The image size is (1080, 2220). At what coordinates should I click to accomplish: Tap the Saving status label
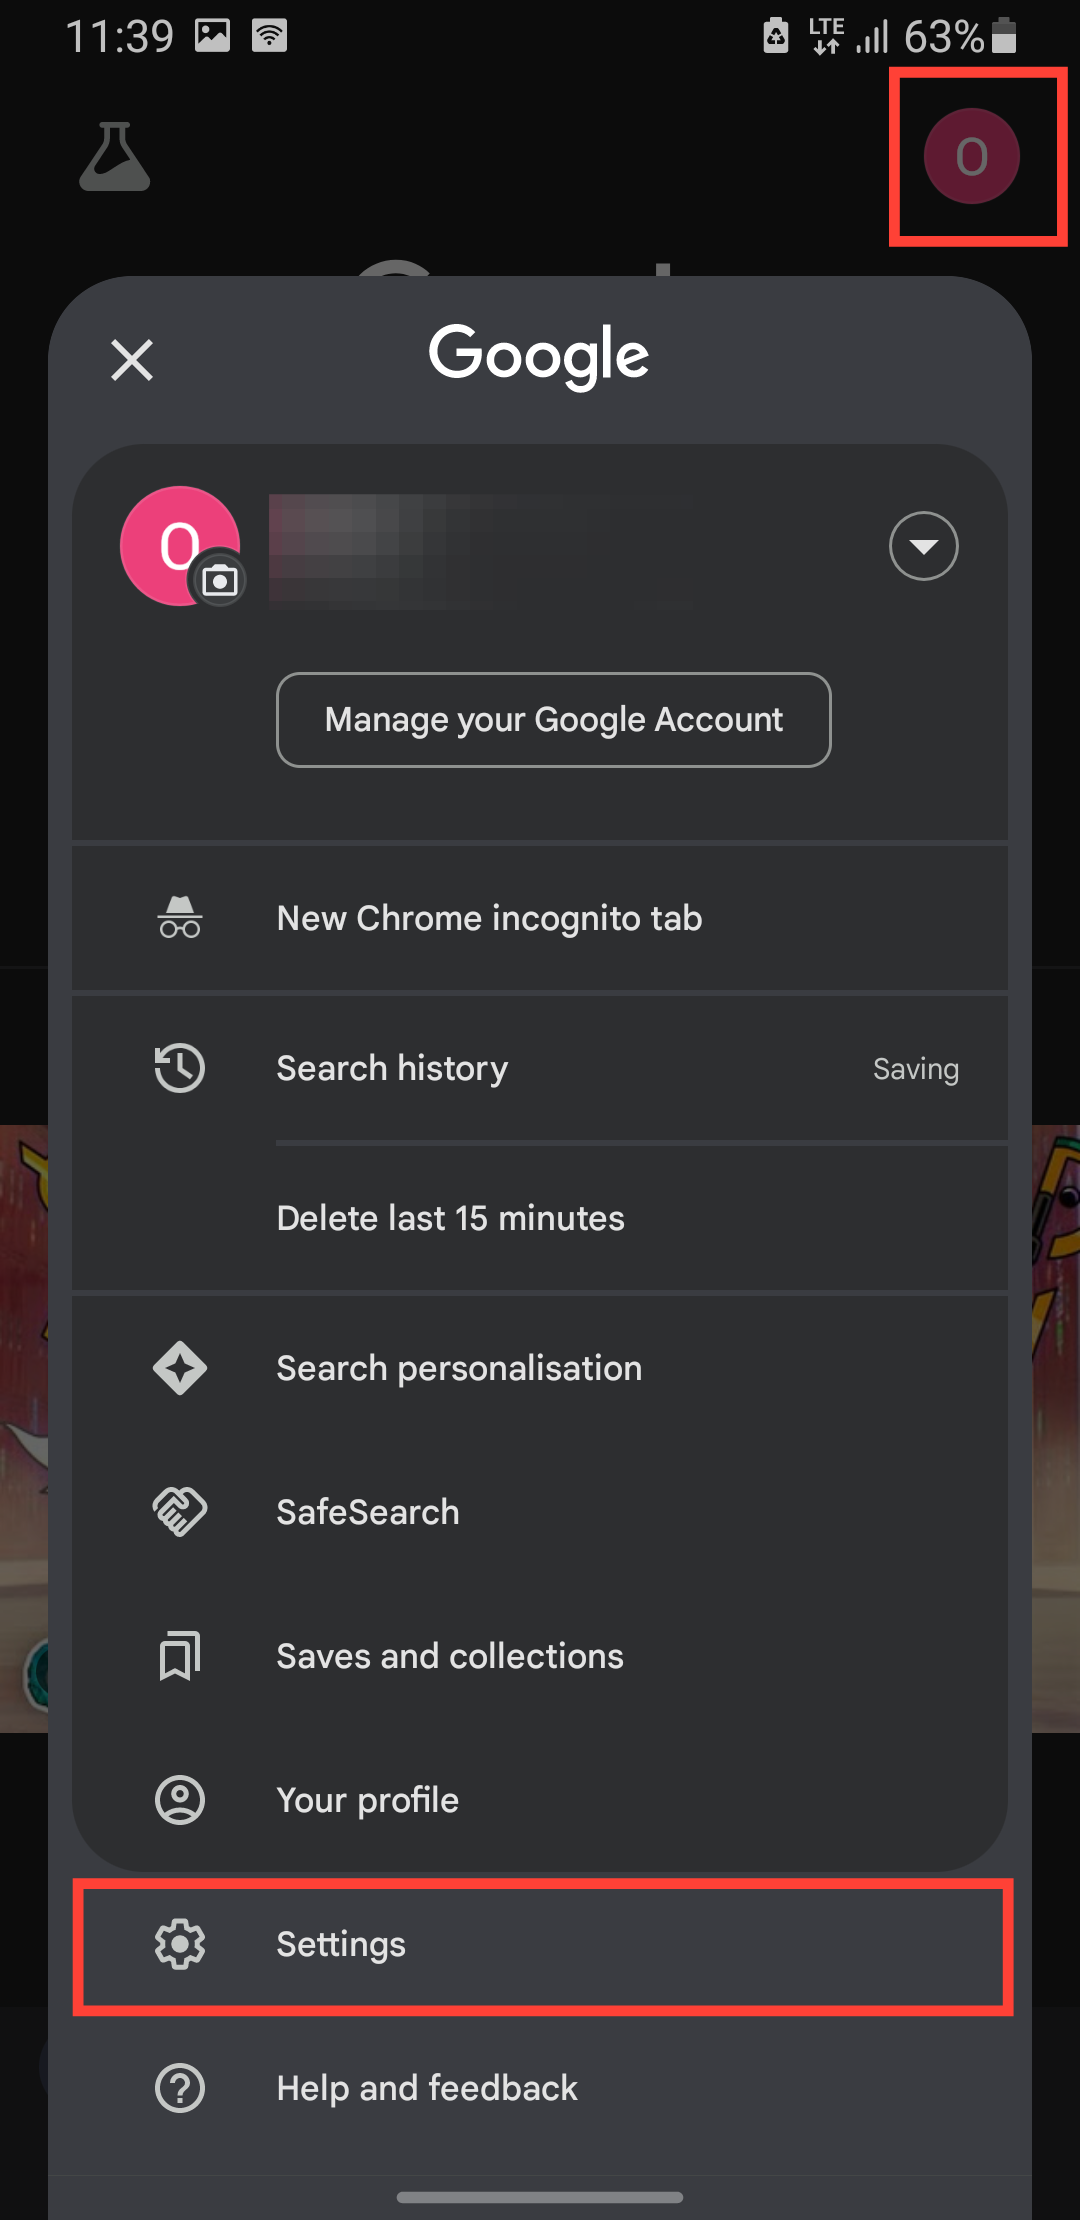tap(915, 1069)
